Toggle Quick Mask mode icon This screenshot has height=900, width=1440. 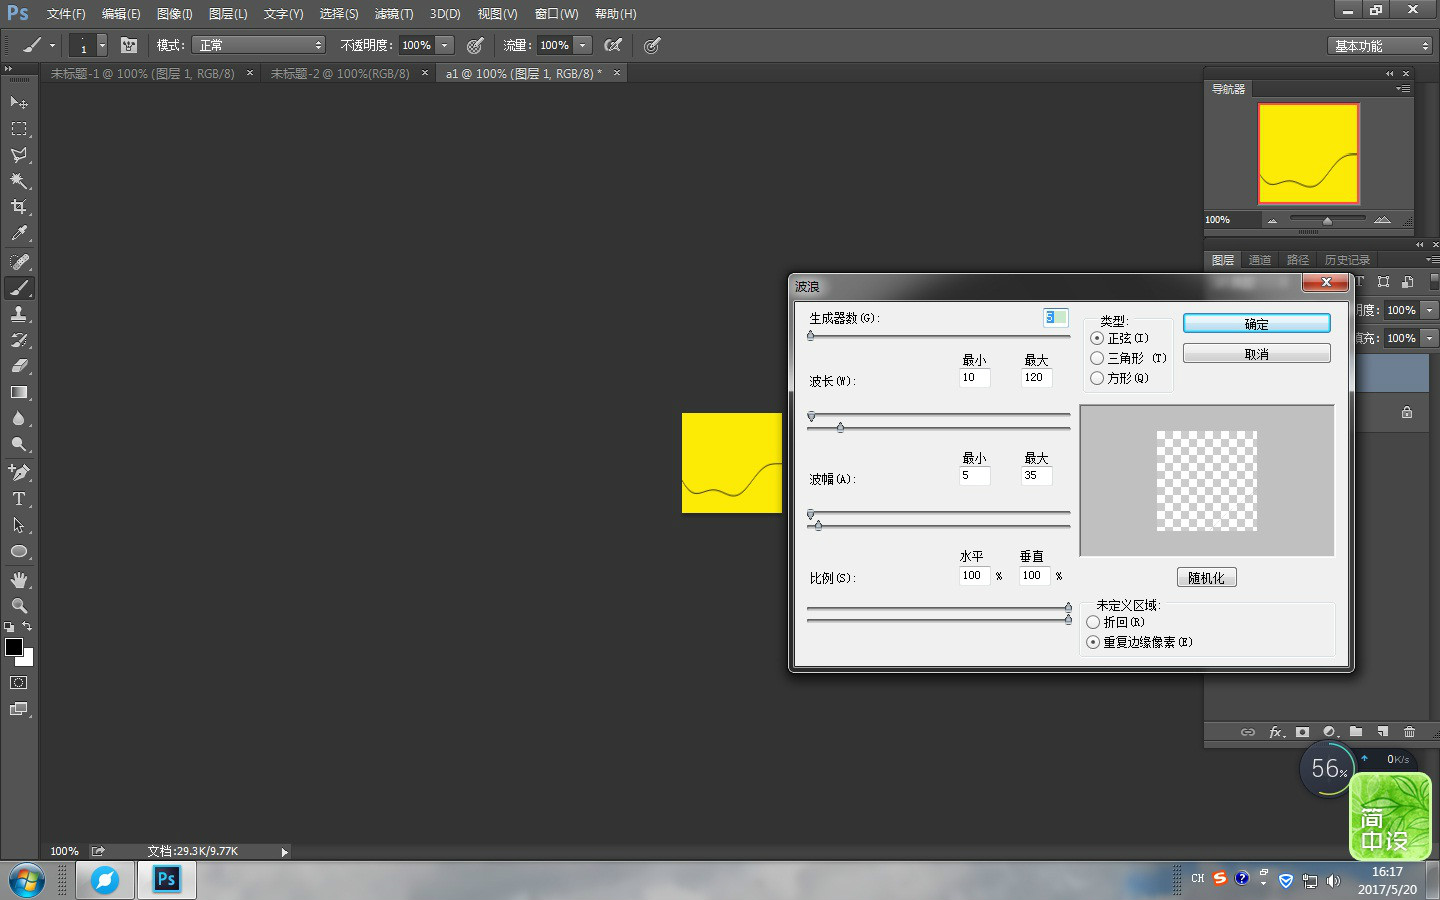[x=19, y=683]
